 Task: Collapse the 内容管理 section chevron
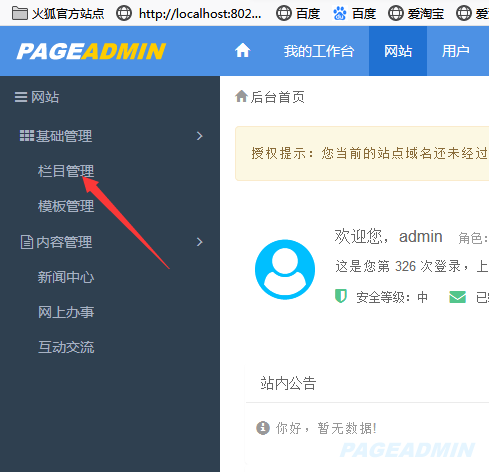[x=200, y=242]
